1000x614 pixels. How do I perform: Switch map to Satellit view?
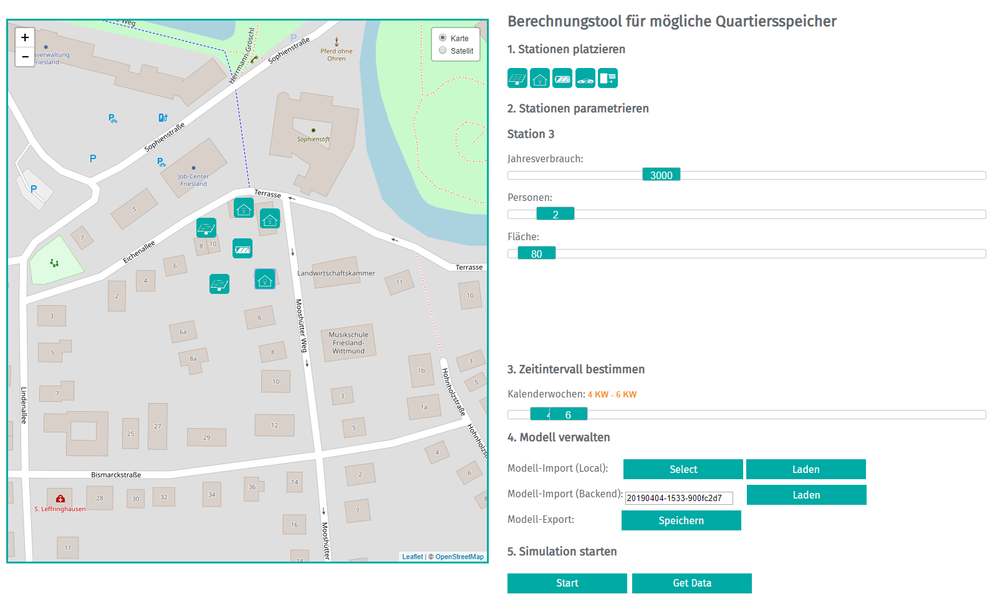(x=443, y=50)
